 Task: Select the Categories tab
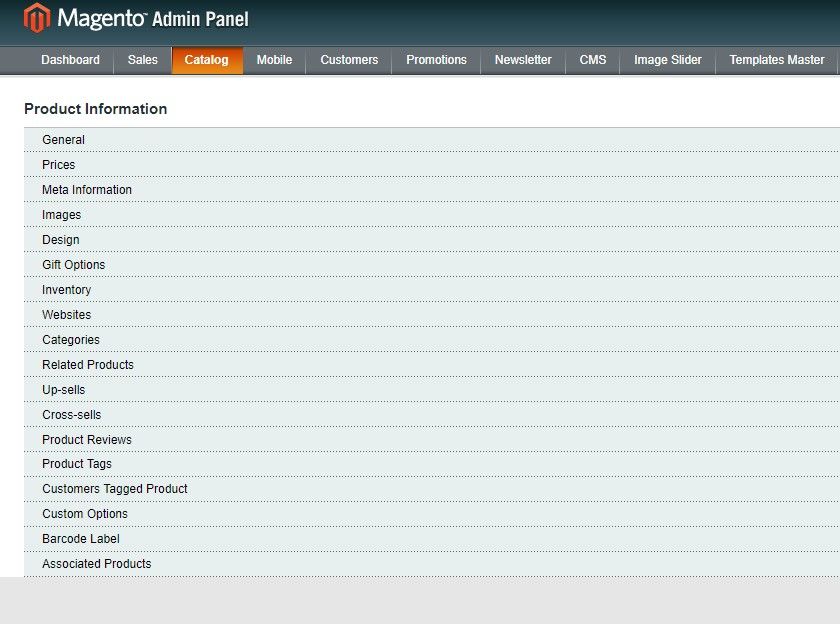70,340
